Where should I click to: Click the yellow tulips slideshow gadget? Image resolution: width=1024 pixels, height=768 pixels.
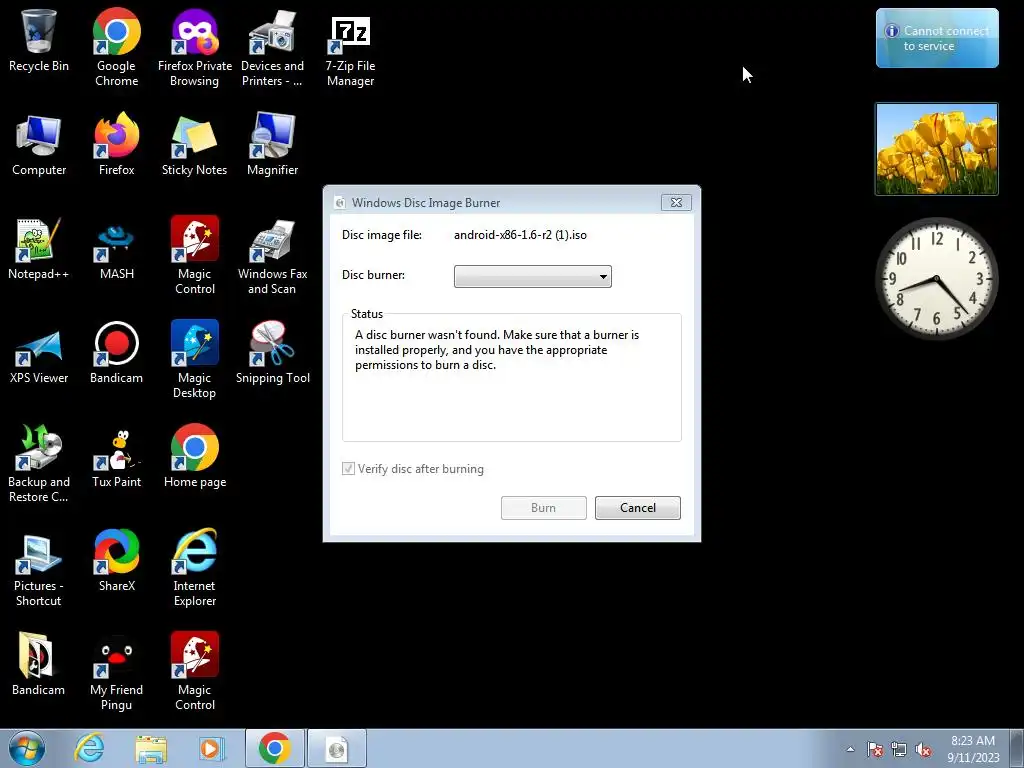(x=936, y=149)
